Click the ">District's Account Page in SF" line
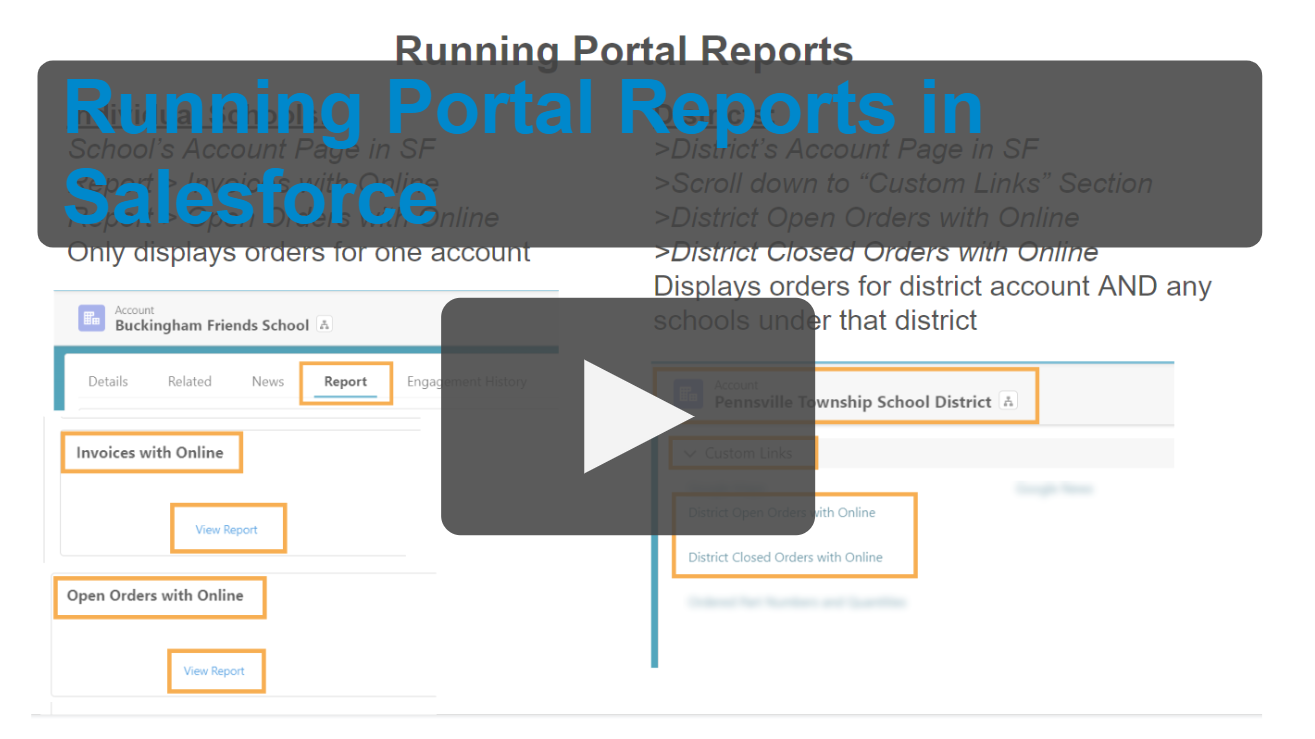Viewport: 1315px width, 739px height. point(846,149)
